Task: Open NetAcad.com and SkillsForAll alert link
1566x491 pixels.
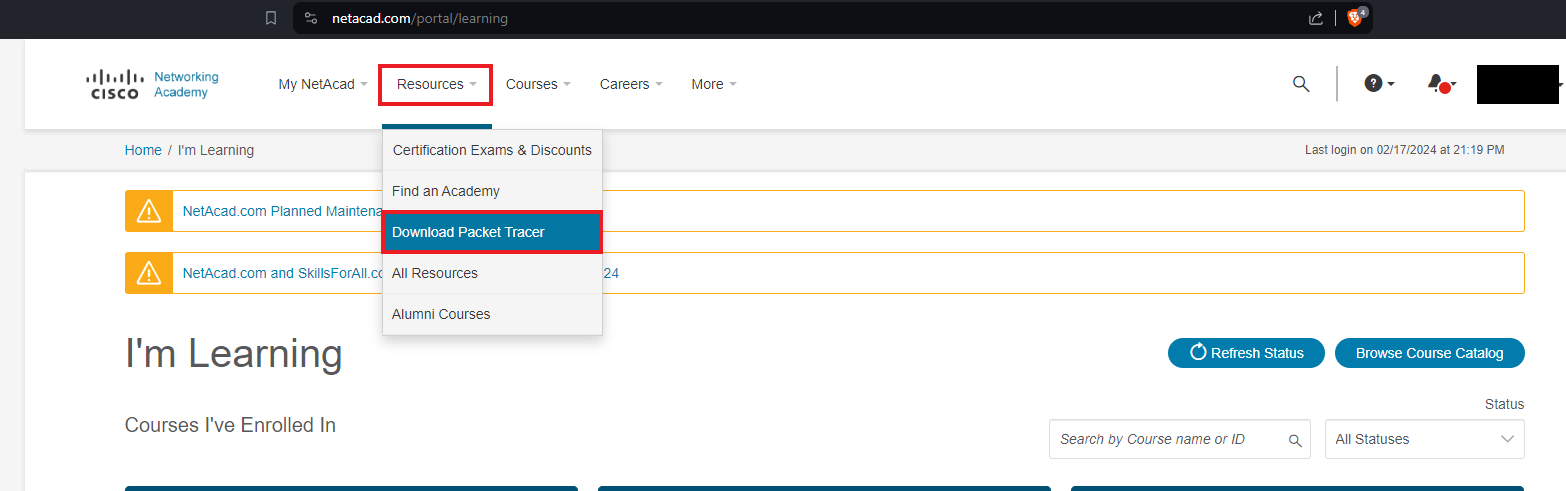Action: [283, 273]
